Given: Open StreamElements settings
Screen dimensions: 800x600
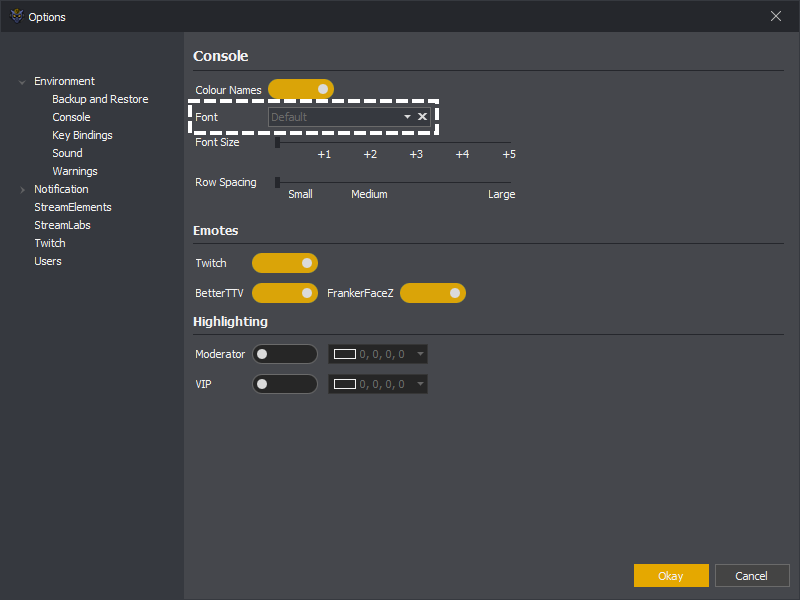Looking at the screenshot, I should point(73,207).
